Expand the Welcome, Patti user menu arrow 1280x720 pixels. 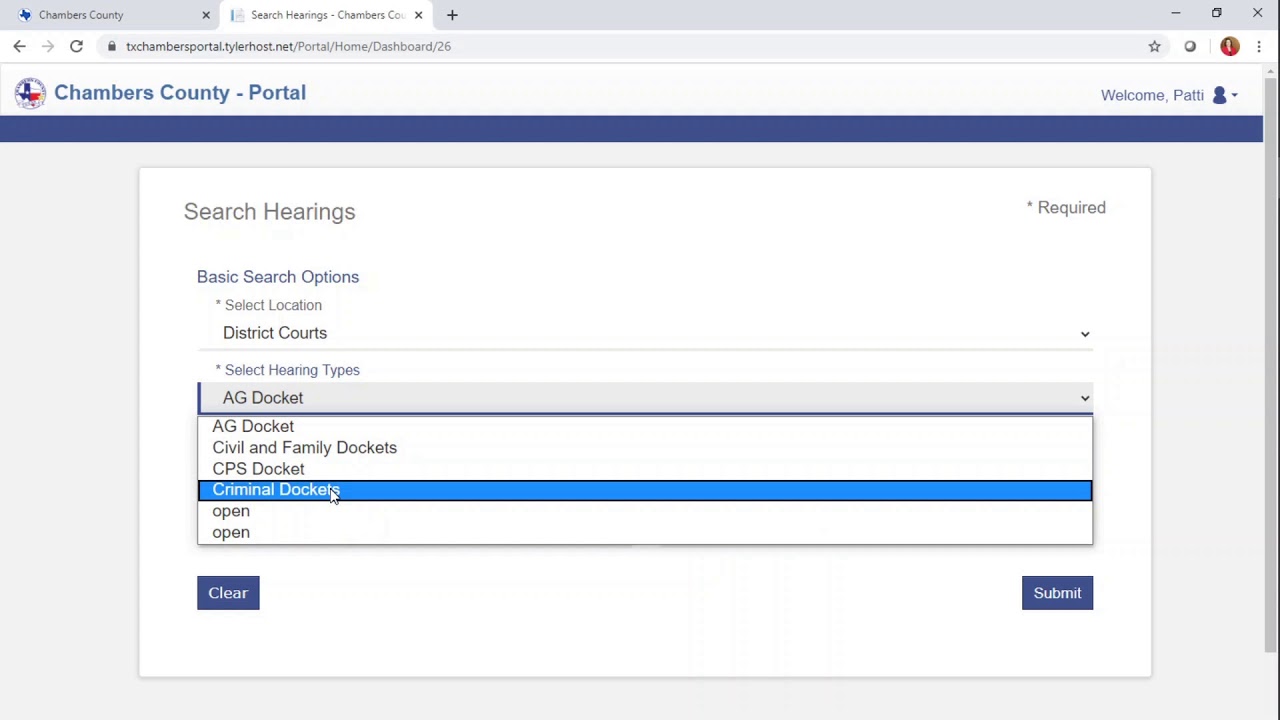pyautogui.click(x=1235, y=96)
